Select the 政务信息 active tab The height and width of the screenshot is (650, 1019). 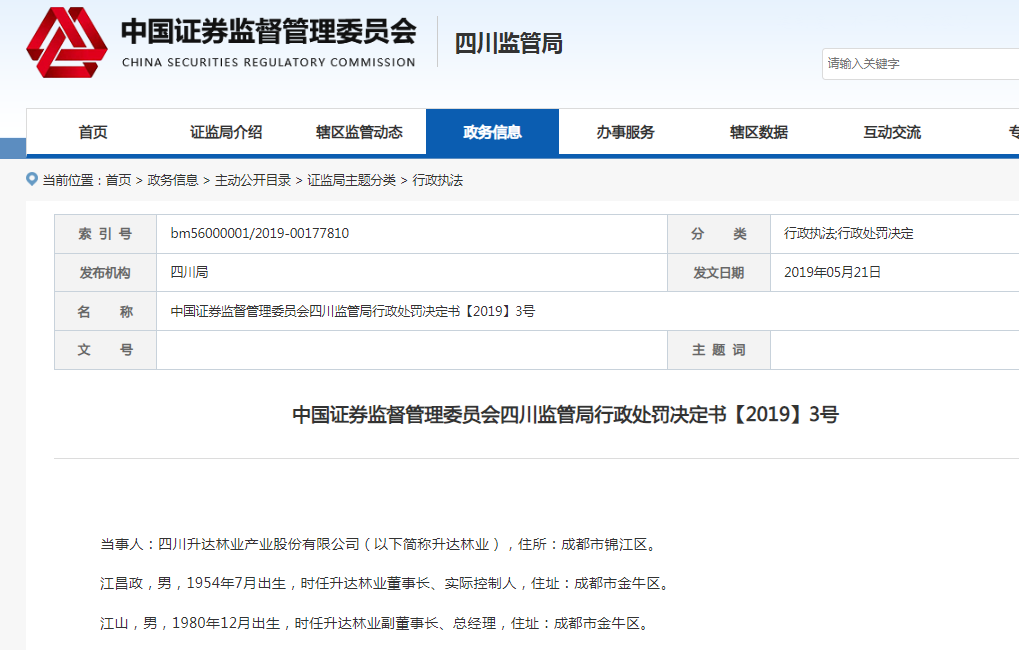click(x=492, y=132)
